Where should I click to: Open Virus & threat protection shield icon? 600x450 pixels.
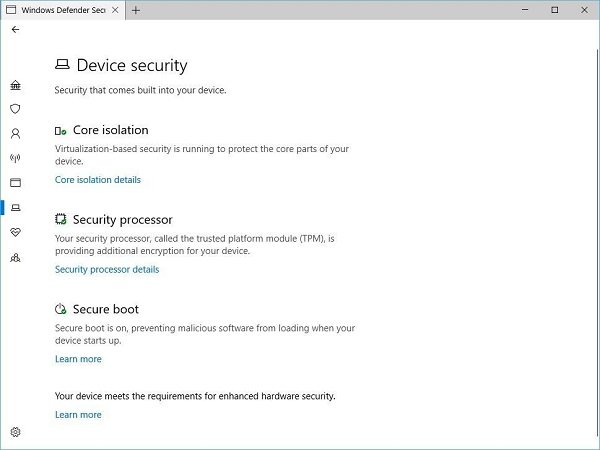[15, 108]
